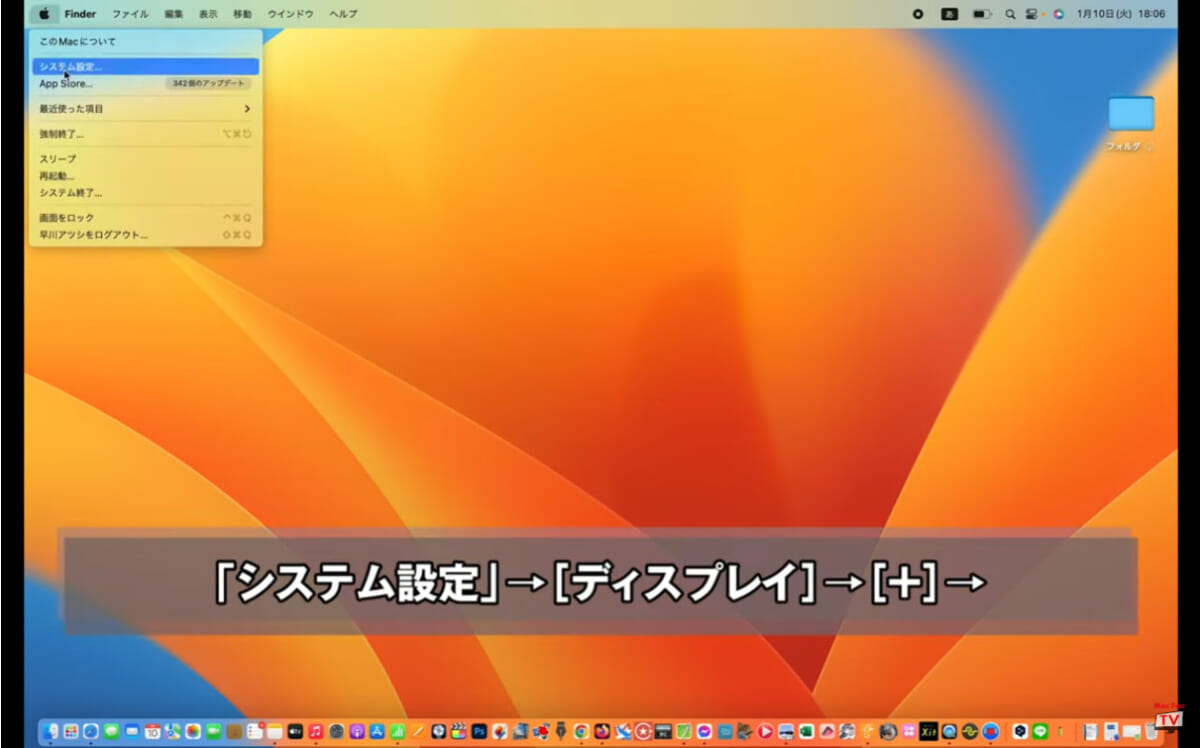Launch Excel from the Dock
This screenshot has width=1200, height=748.
[x=806, y=731]
